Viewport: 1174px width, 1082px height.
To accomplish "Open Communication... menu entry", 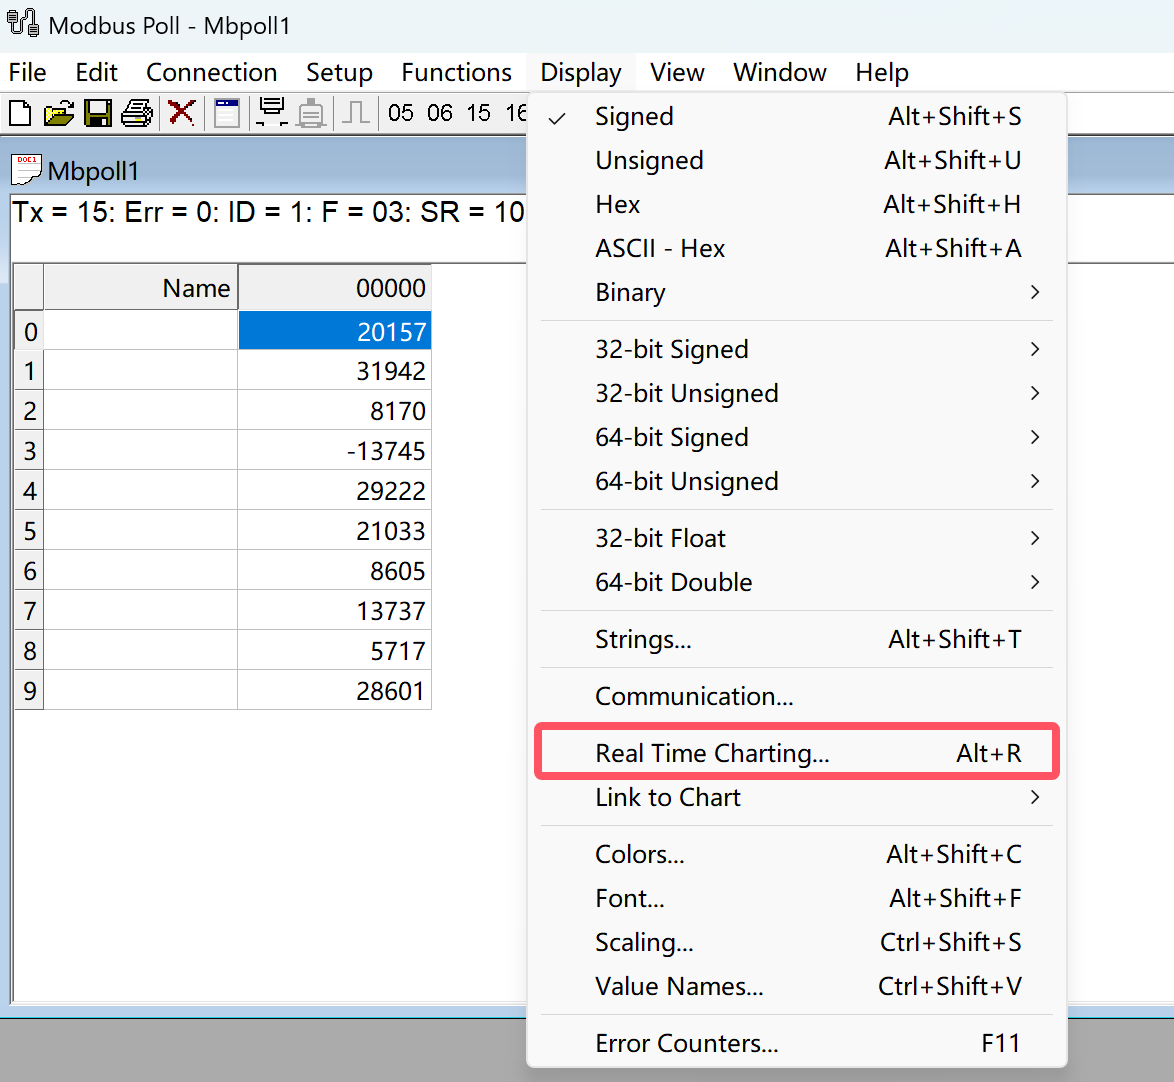I will (x=797, y=696).
